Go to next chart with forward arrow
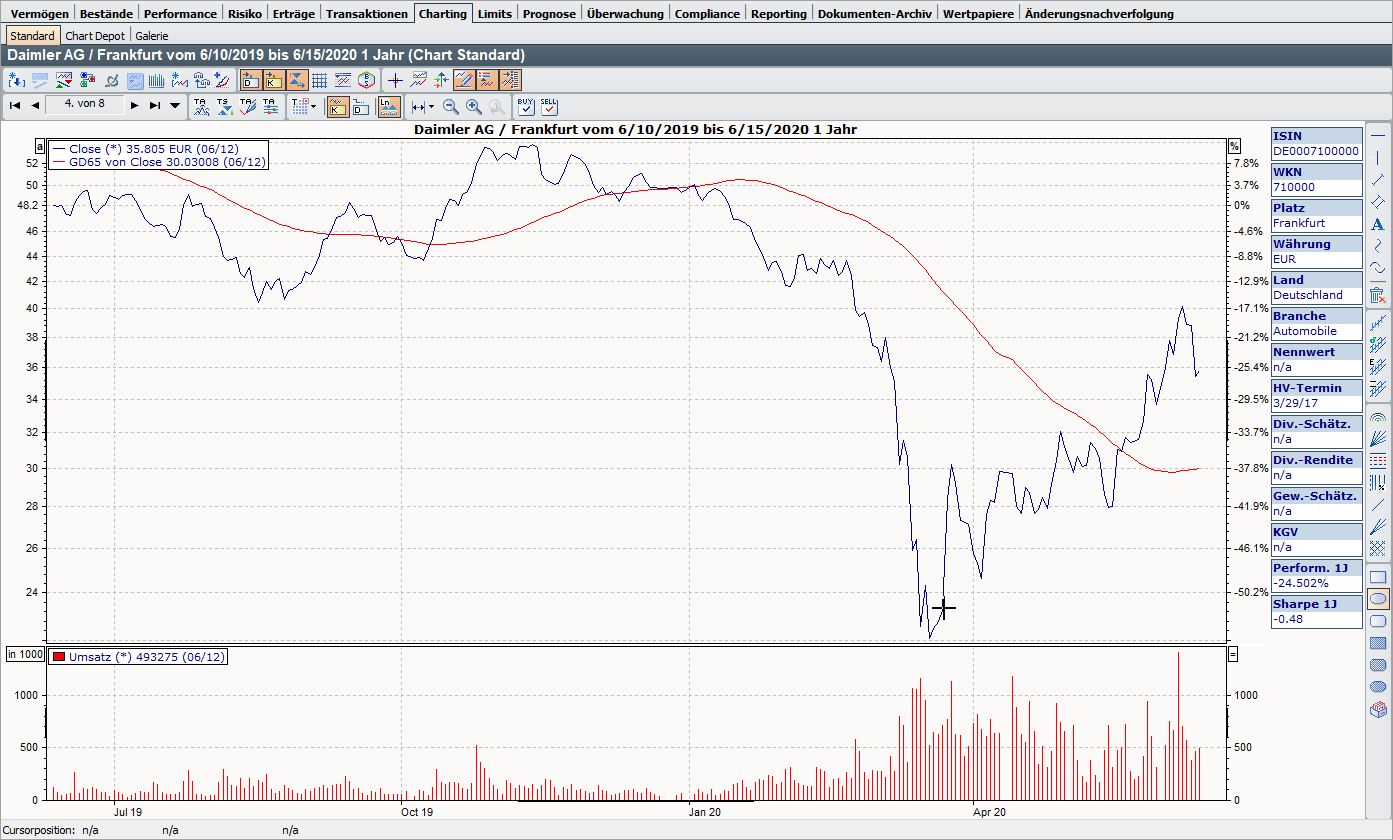Image resolution: width=1393 pixels, height=840 pixels. tap(134, 105)
